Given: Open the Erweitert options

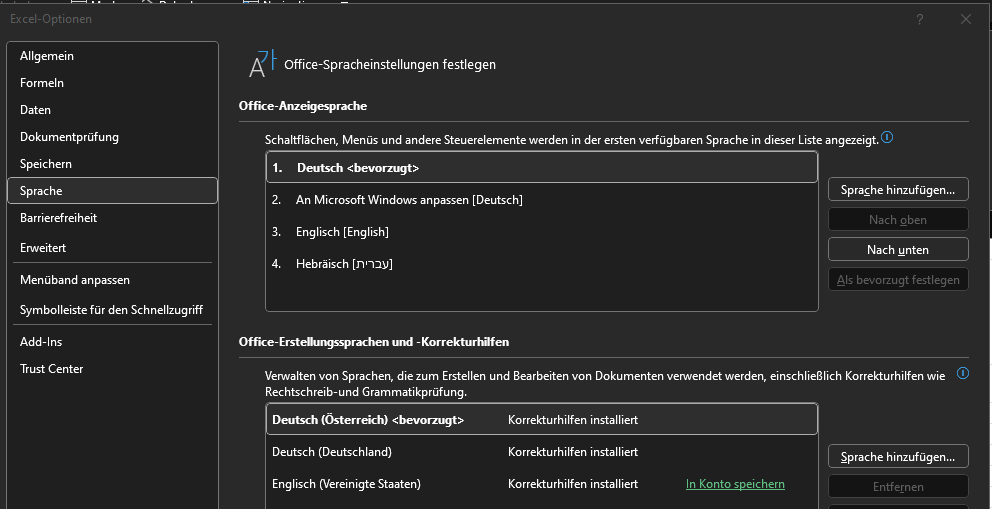Looking at the screenshot, I should coord(112,248).
